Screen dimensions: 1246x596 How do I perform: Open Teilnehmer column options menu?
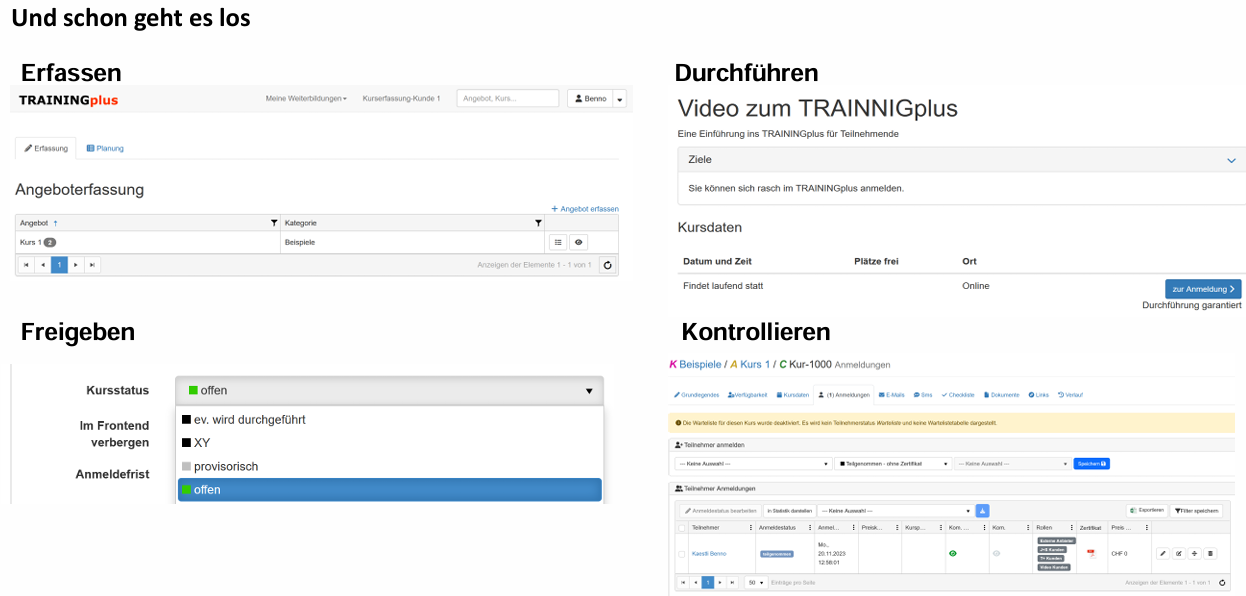click(x=750, y=528)
